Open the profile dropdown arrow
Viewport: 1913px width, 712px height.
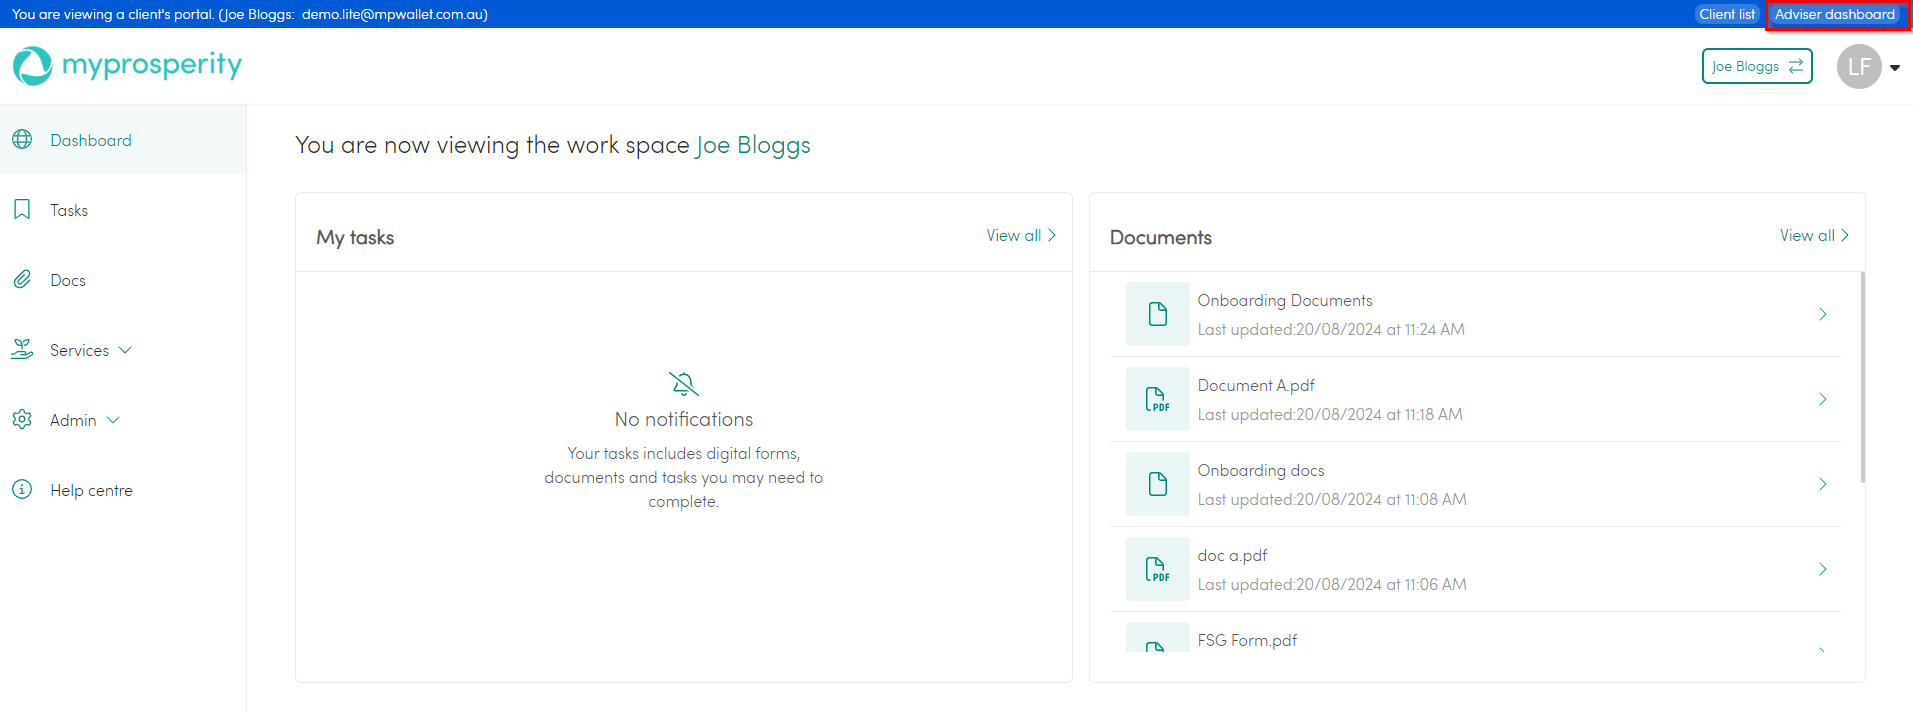pyautogui.click(x=1895, y=68)
